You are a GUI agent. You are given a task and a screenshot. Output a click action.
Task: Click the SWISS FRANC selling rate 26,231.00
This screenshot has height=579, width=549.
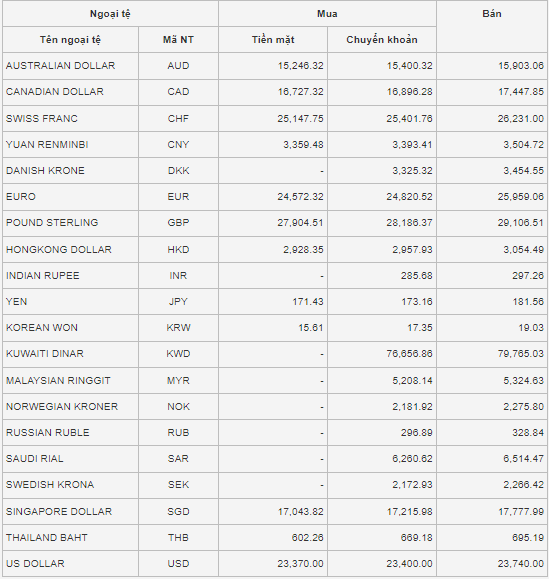(x=521, y=119)
